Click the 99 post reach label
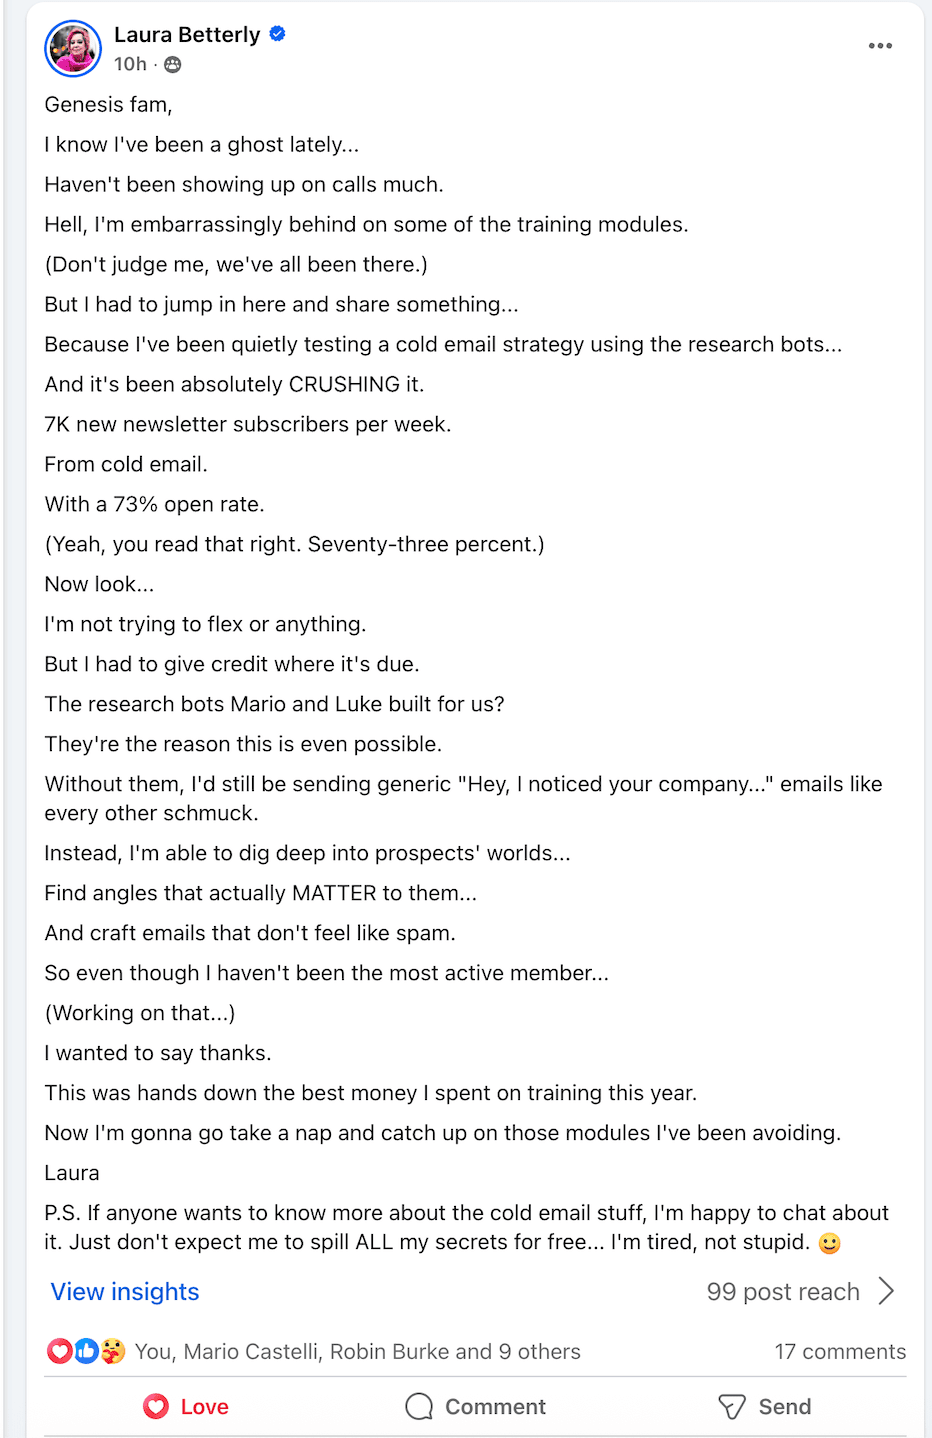 click(783, 1292)
